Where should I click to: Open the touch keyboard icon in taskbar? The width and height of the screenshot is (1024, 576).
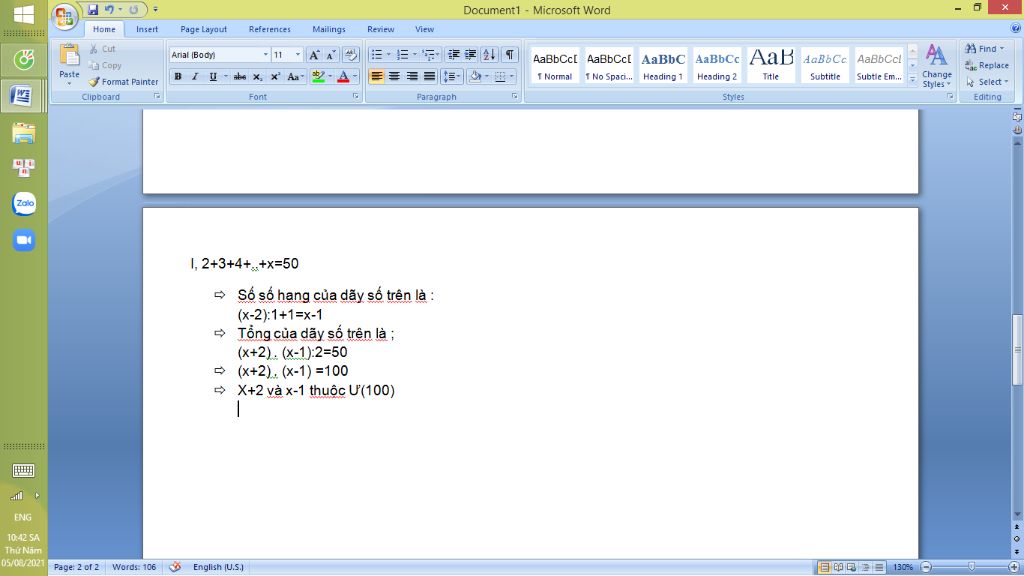click(x=24, y=470)
